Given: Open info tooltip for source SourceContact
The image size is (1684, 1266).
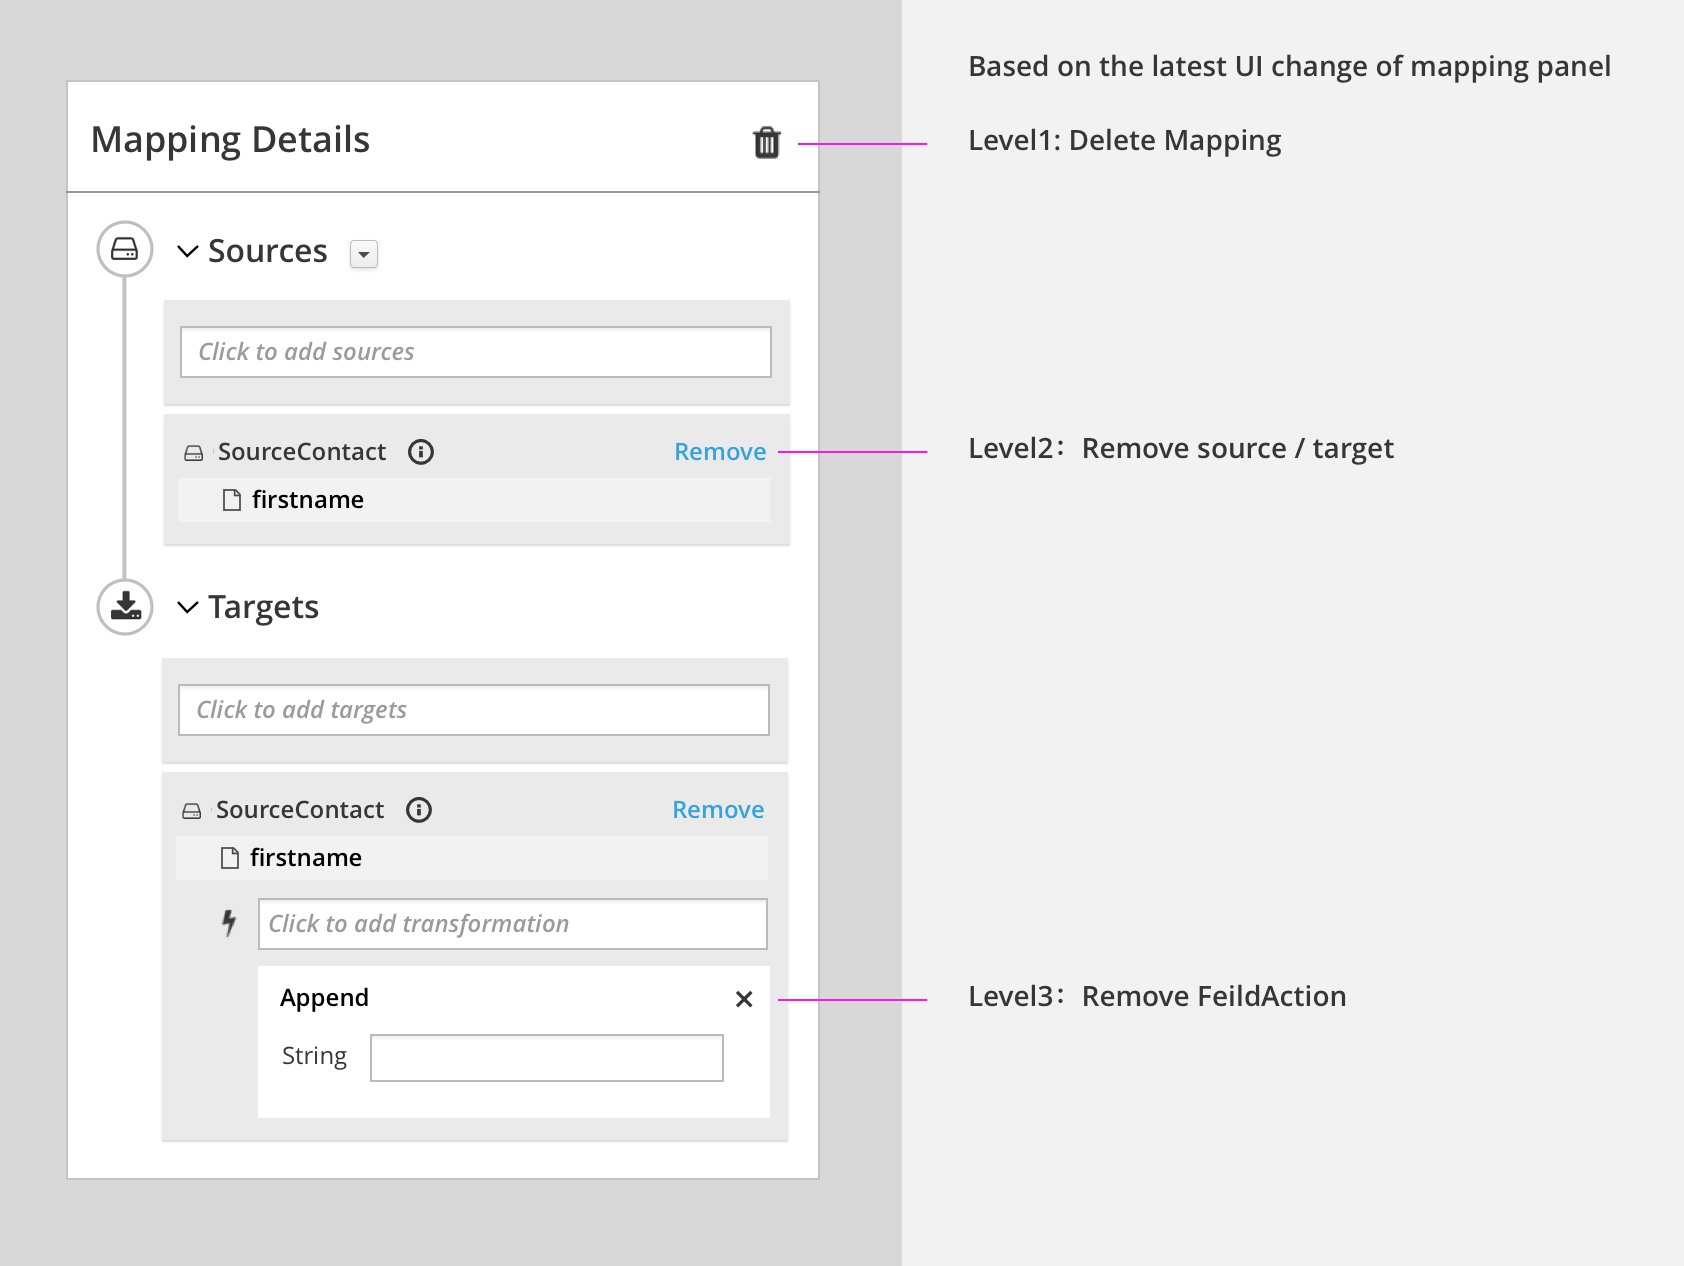Looking at the screenshot, I should (421, 452).
